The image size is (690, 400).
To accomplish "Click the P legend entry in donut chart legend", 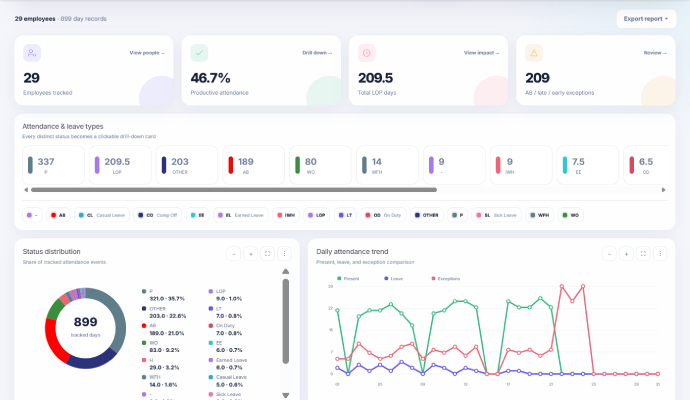I will (163, 295).
